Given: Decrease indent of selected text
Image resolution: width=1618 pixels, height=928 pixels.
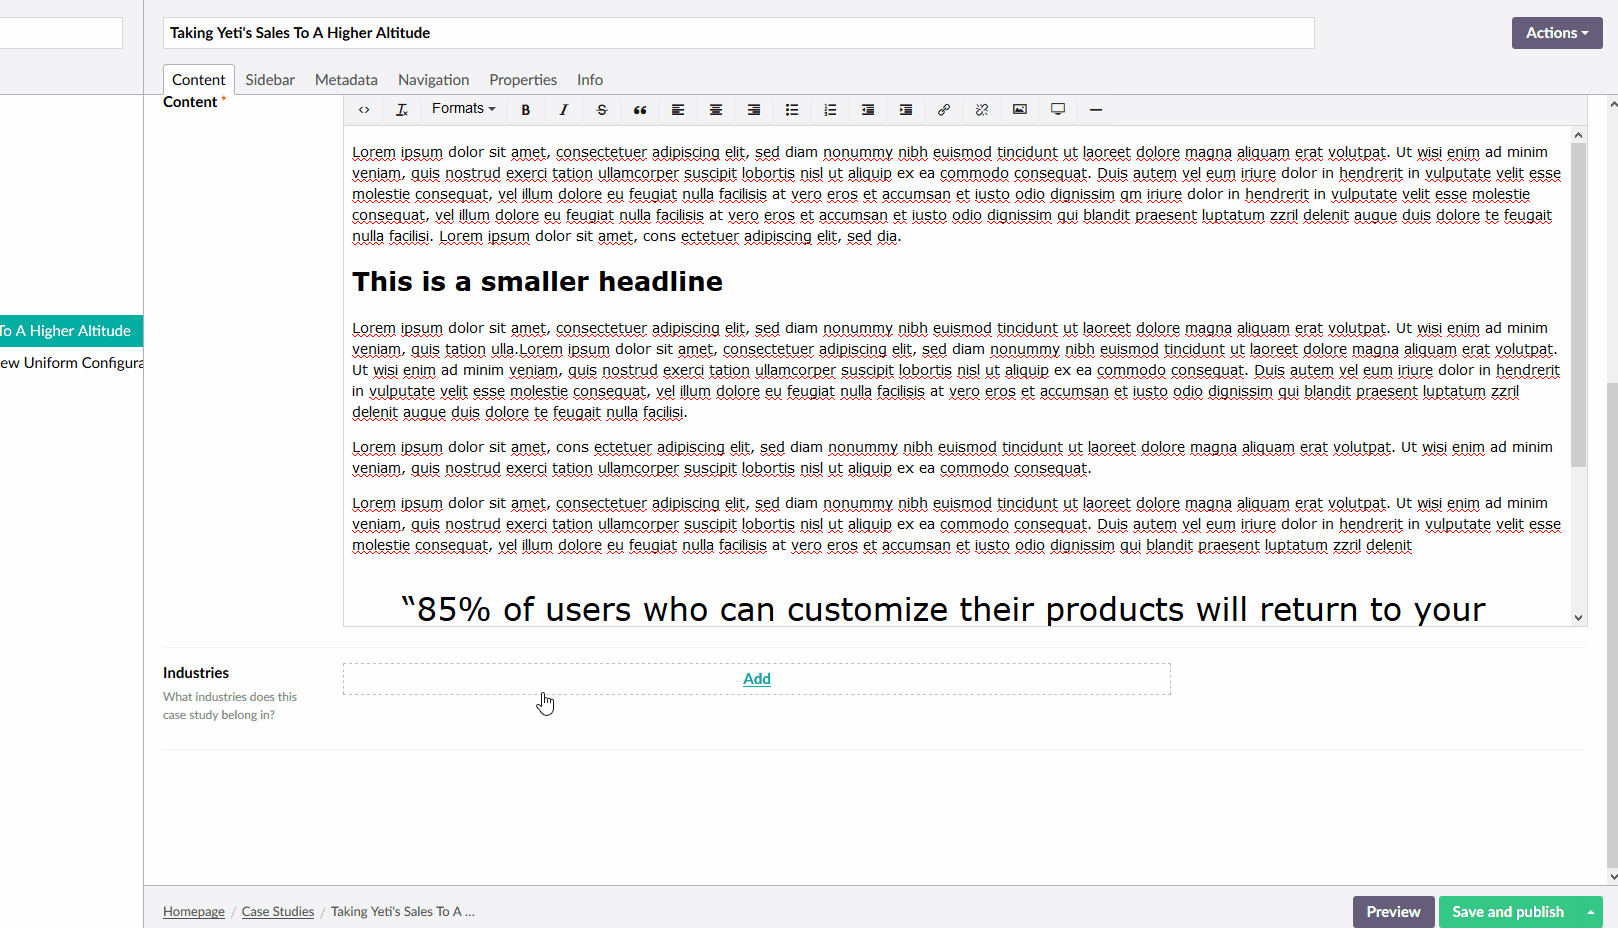Looking at the screenshot, I should tap(868, 110).
